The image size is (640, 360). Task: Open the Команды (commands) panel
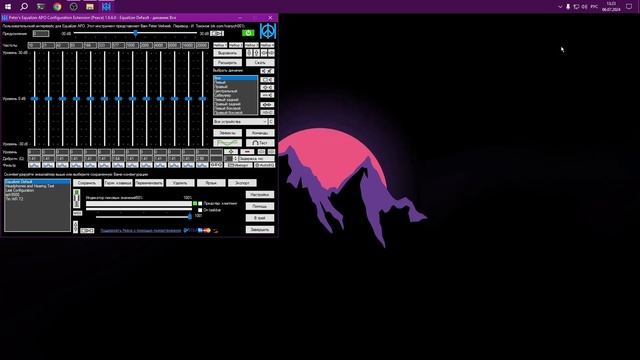[x=260, y=133]
